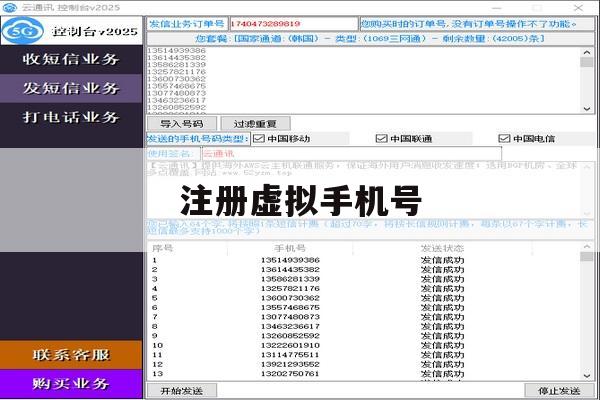The image size is (600, 400).
Task: Click the 5G cloud logo icon
Action: (x=22, y=31)
